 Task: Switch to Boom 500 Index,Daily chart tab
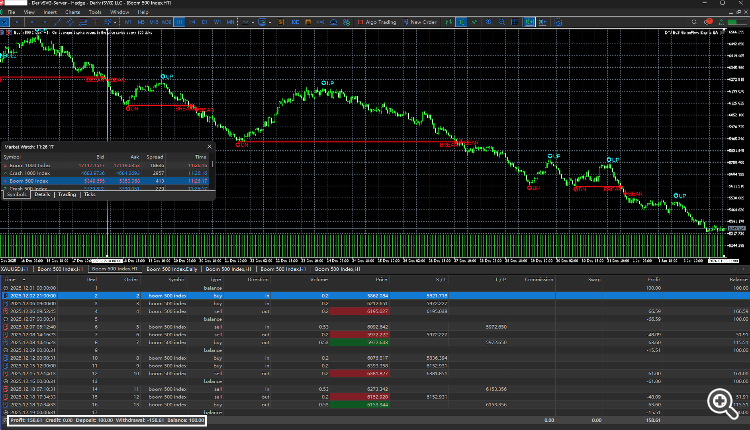pyautogui.click(x=174, y=269)
